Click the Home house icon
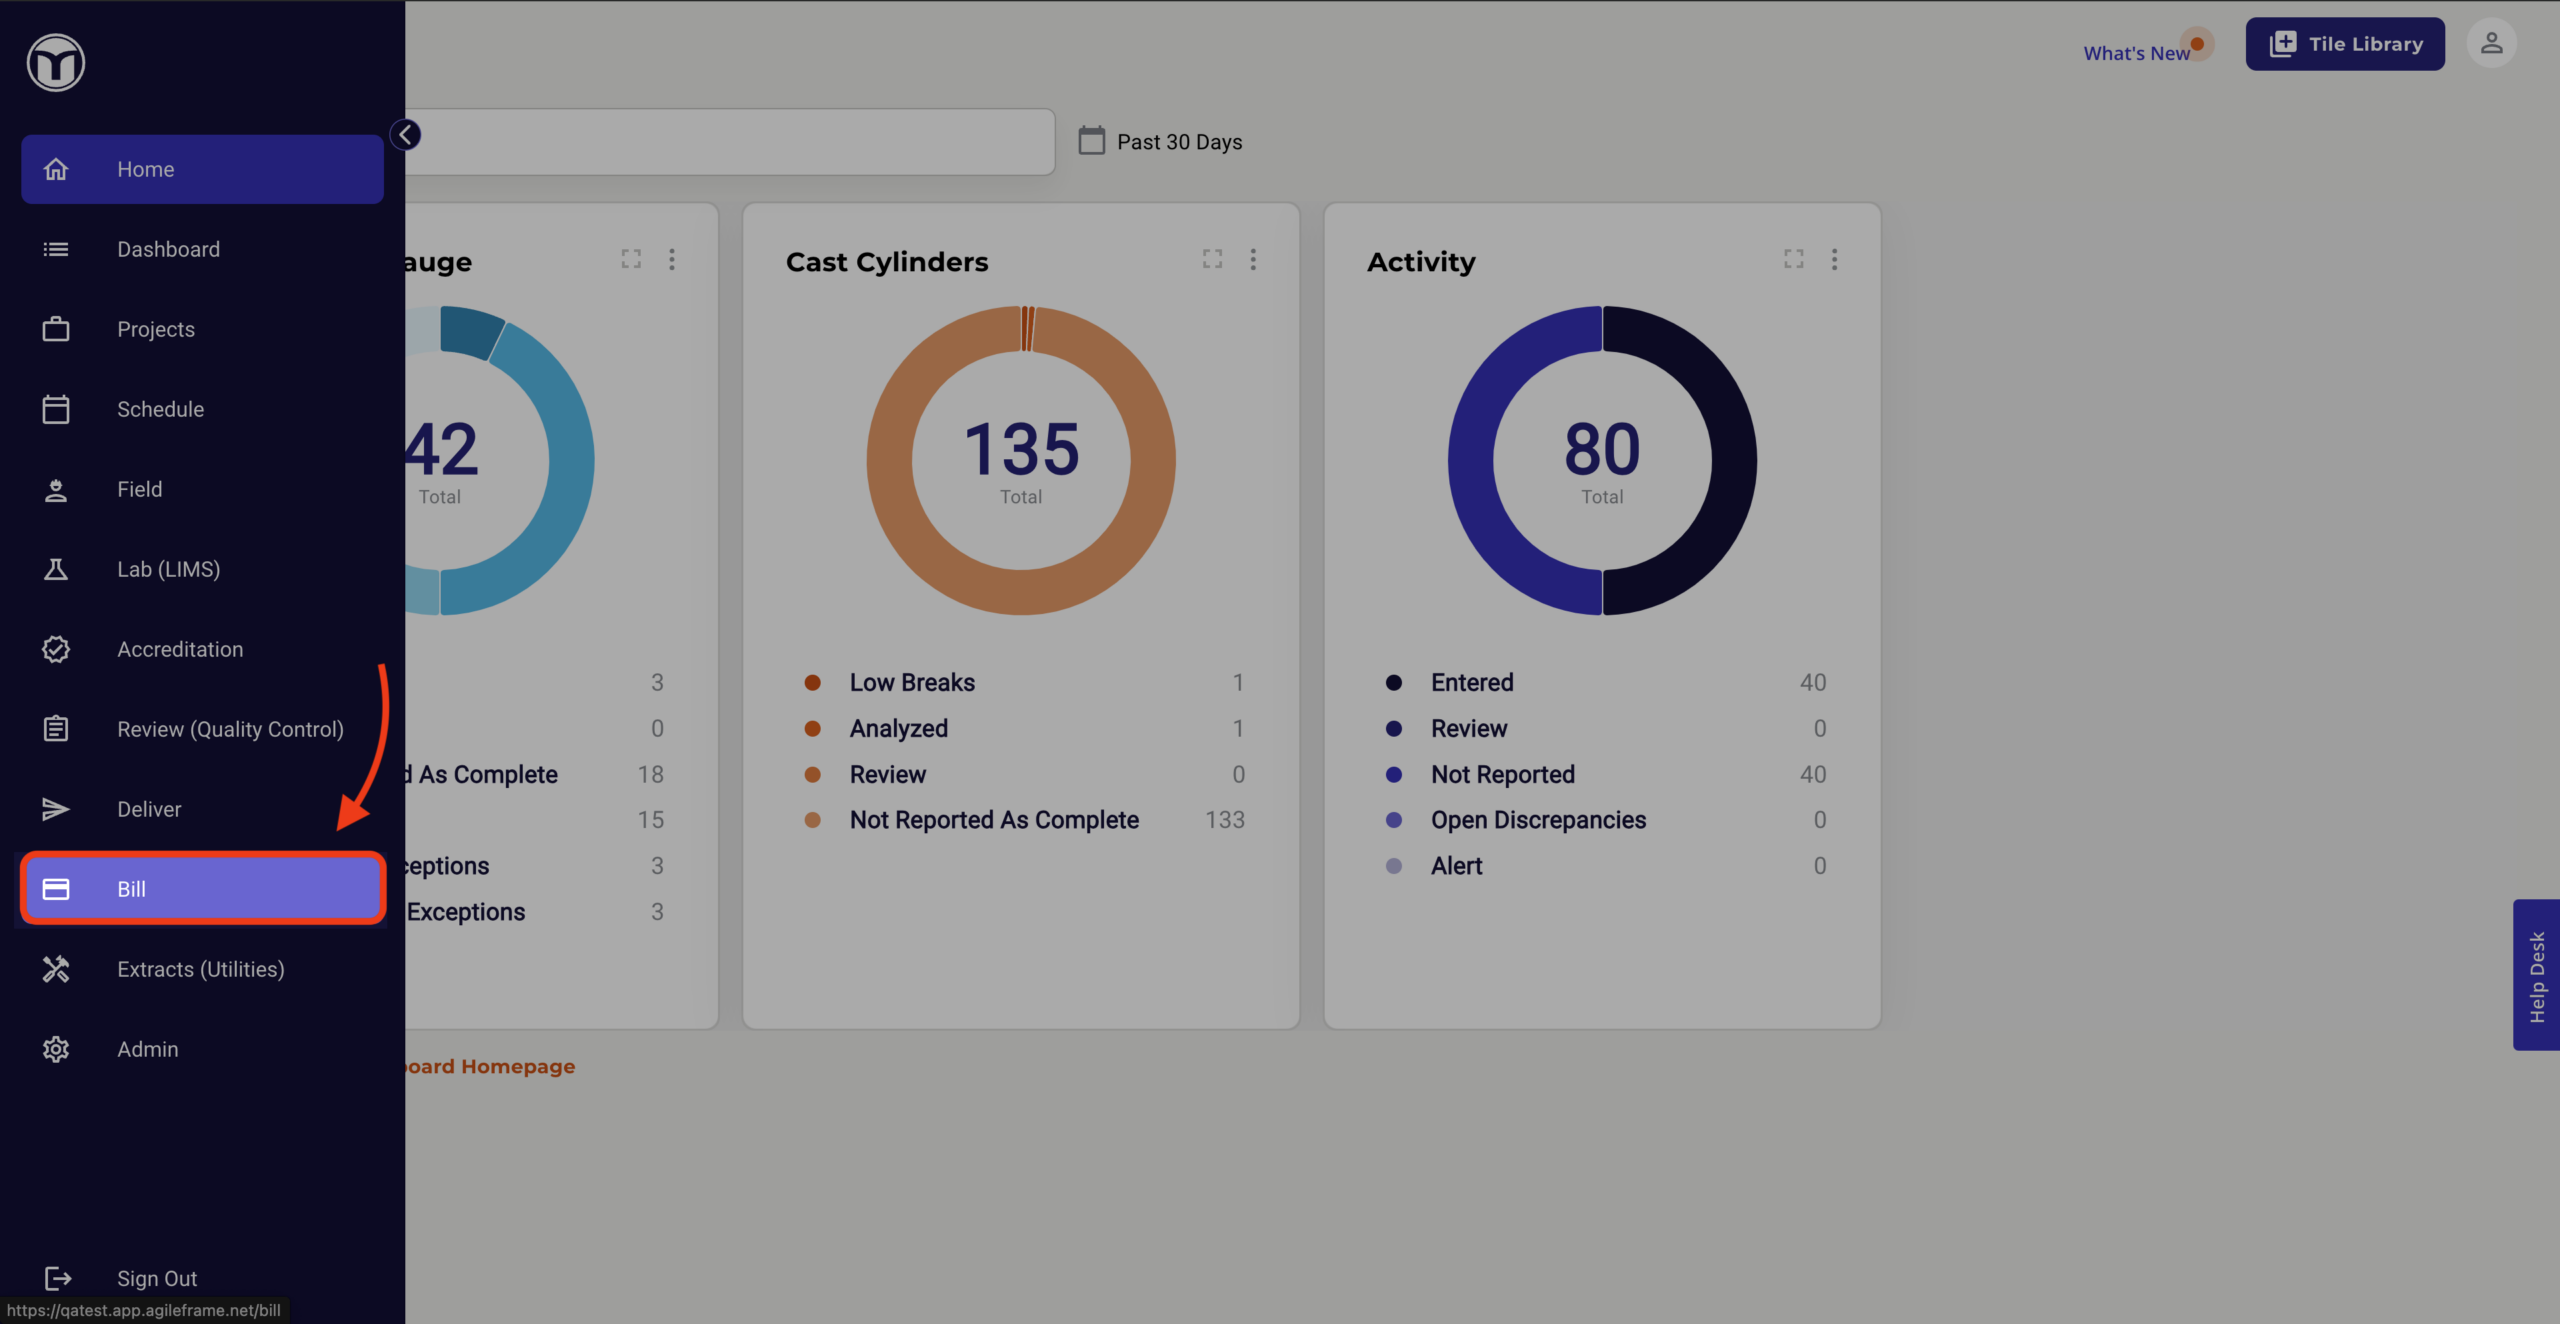This screenshot has height=1324, width=2560. (x=56, y=169)
